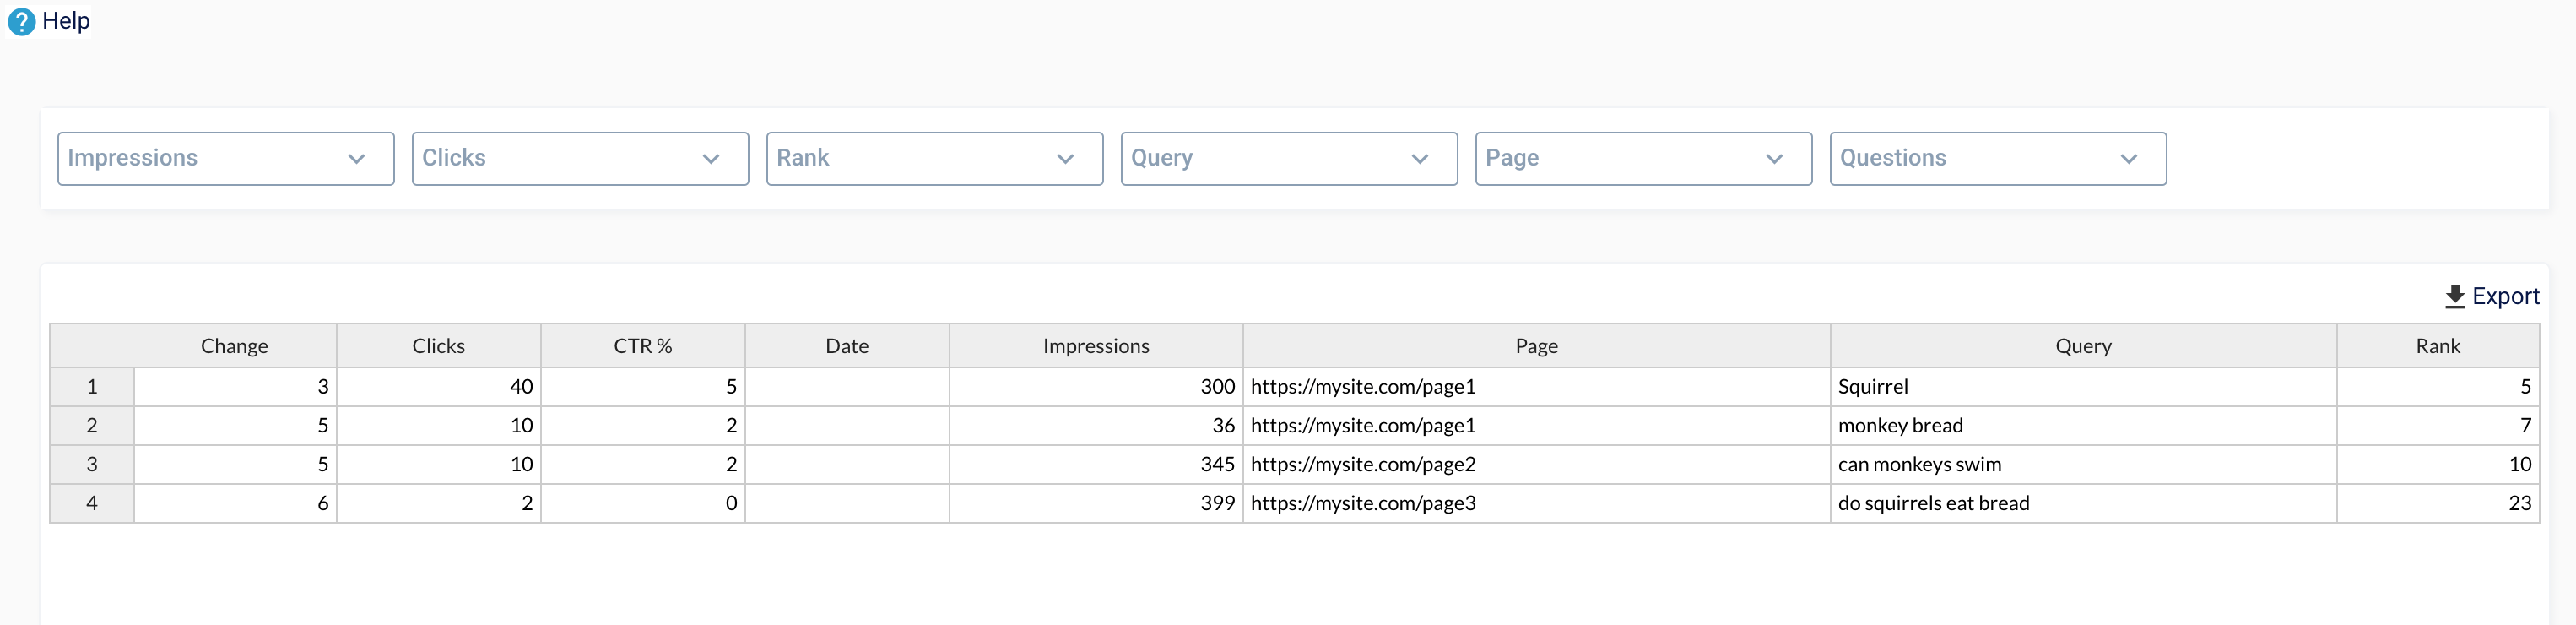Click the https://mysite.com/page2 cell
The image size is (2576, 625).
point(1362,464)
